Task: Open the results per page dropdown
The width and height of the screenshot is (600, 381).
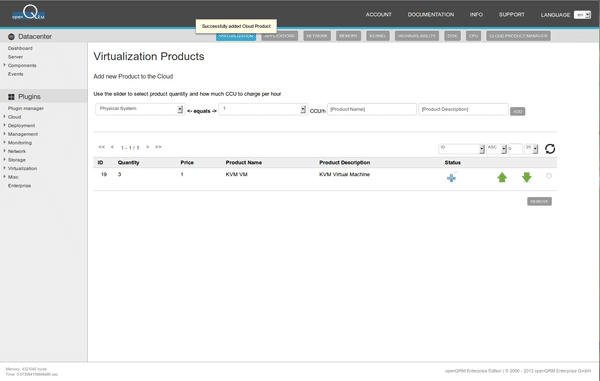Action: point(531,148)
